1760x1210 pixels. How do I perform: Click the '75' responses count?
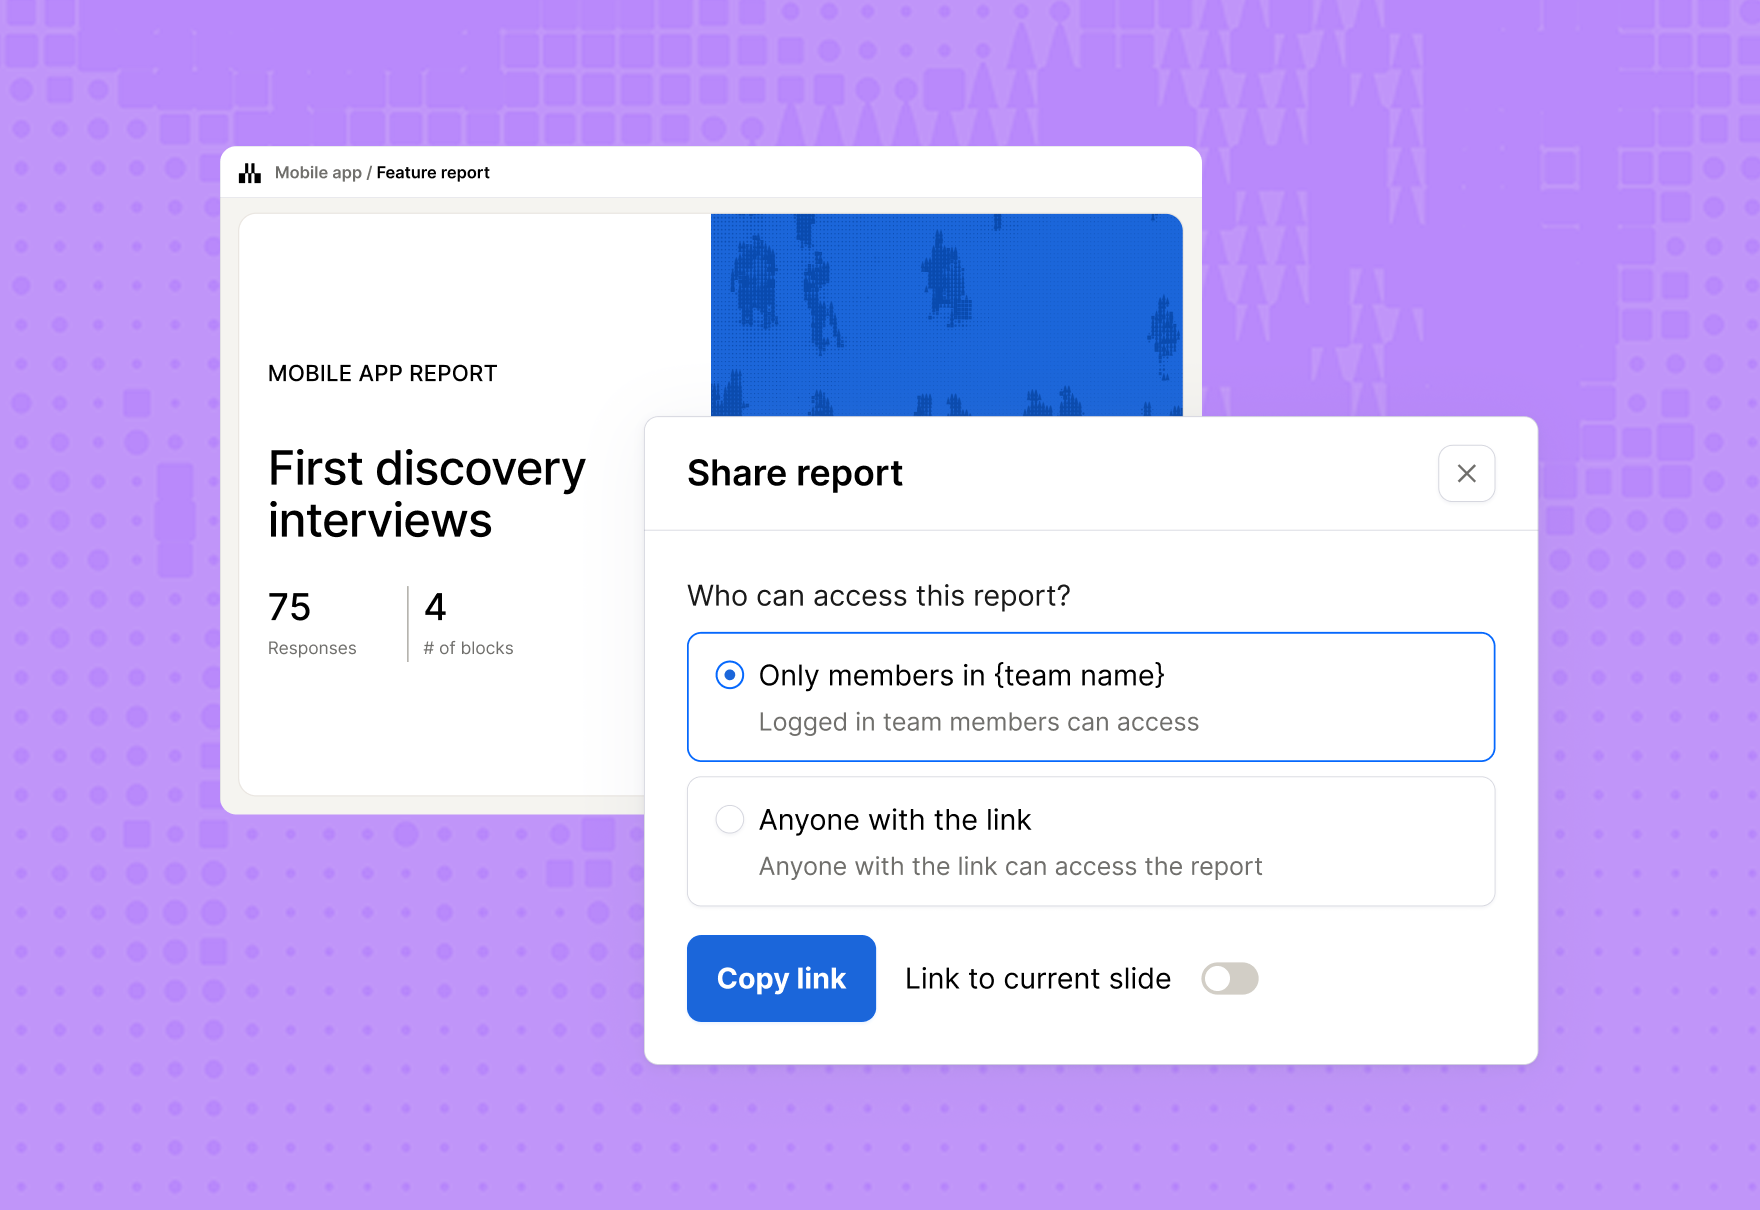pos(290,607)
